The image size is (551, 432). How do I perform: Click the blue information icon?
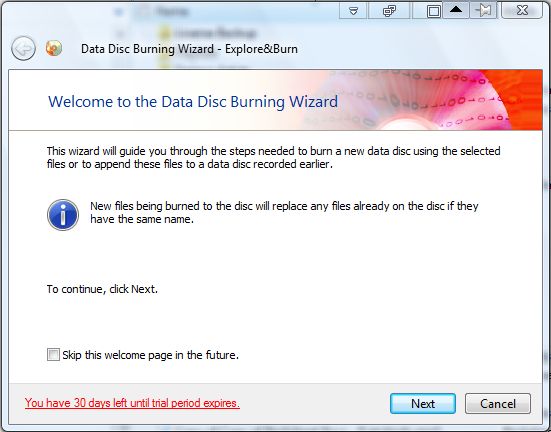pos(63,215)
